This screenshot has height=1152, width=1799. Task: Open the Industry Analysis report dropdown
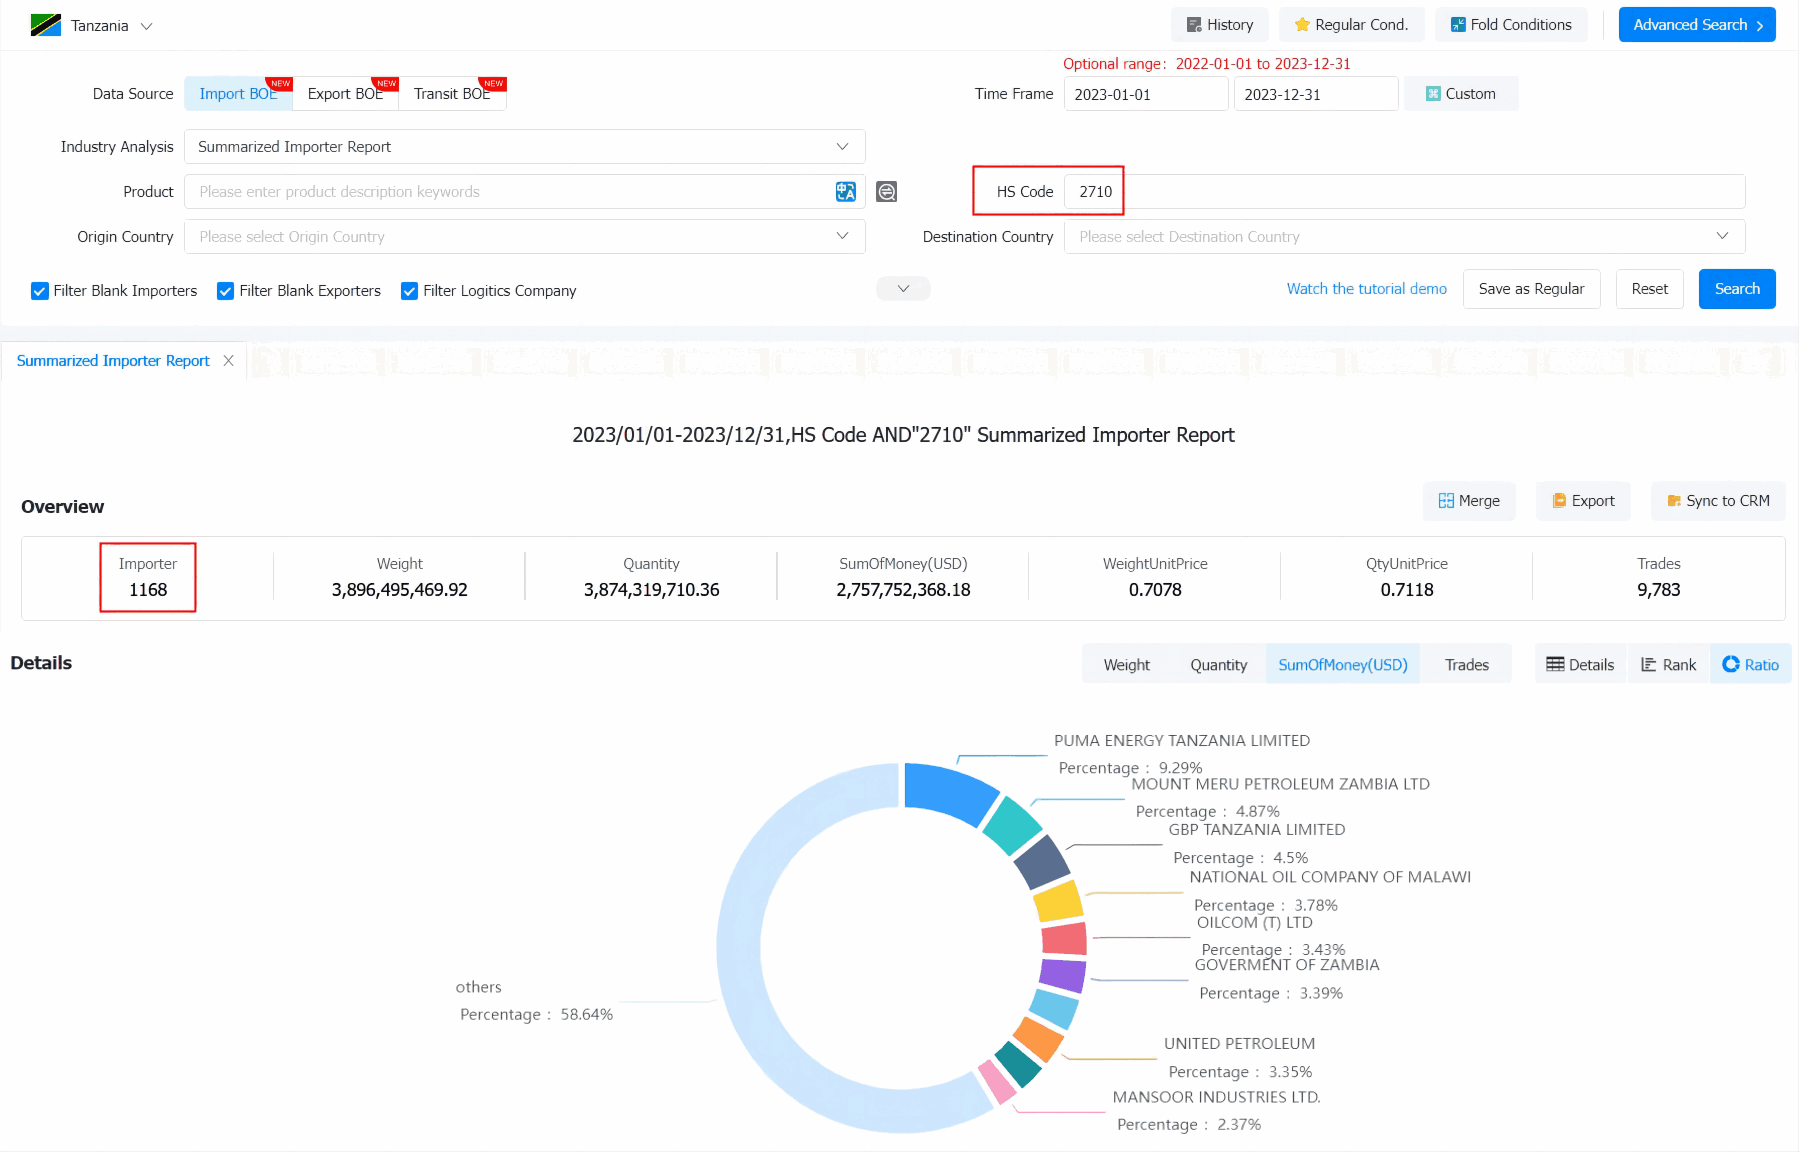[x=524, y=146]
